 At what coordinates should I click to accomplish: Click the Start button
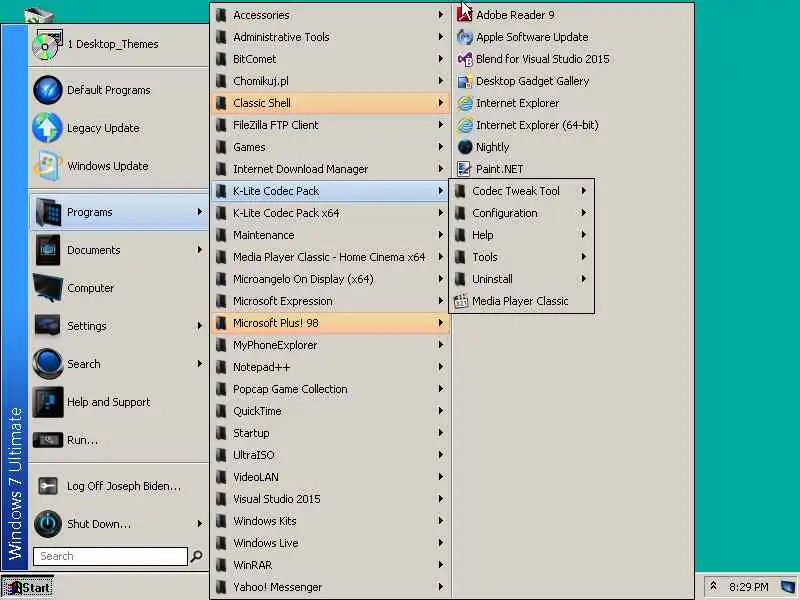pos(27,587)
